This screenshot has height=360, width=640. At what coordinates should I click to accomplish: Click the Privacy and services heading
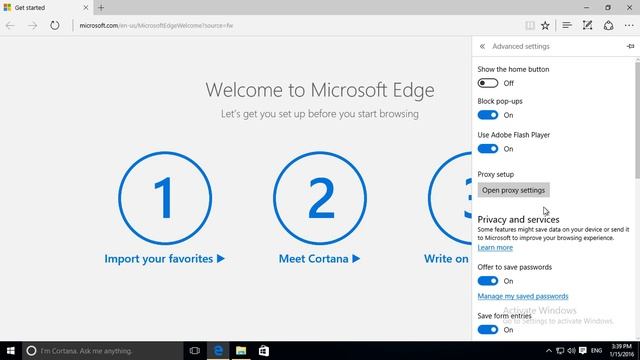(x=518, y=219)
